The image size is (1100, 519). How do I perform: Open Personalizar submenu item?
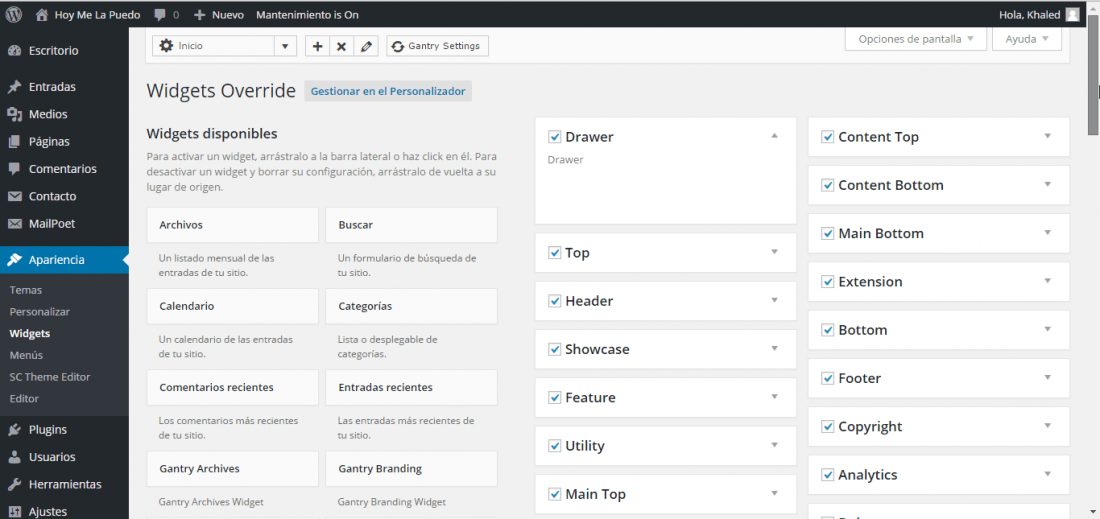[x=39, y=311]
